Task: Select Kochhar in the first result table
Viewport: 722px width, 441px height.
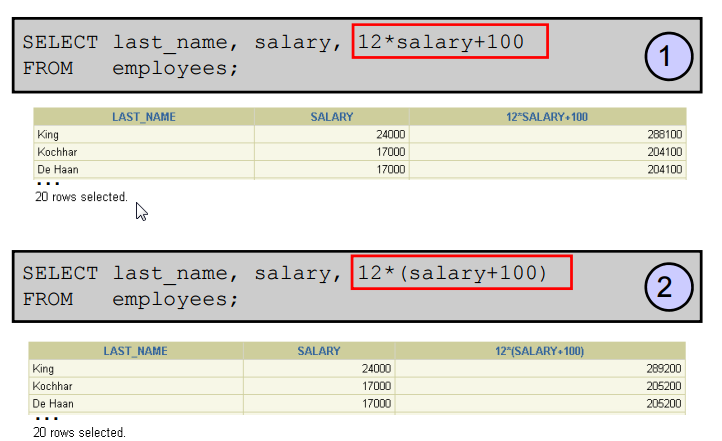Action: tap(57, 152)
